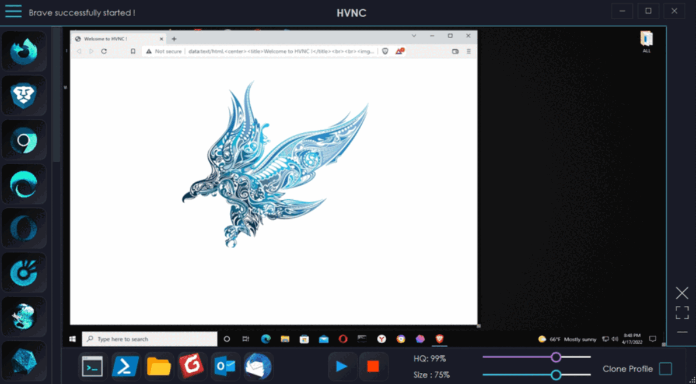Click the globe-with-dragon sidebar browser icon
Screen dimensions: 696x384
click(24, 317)
